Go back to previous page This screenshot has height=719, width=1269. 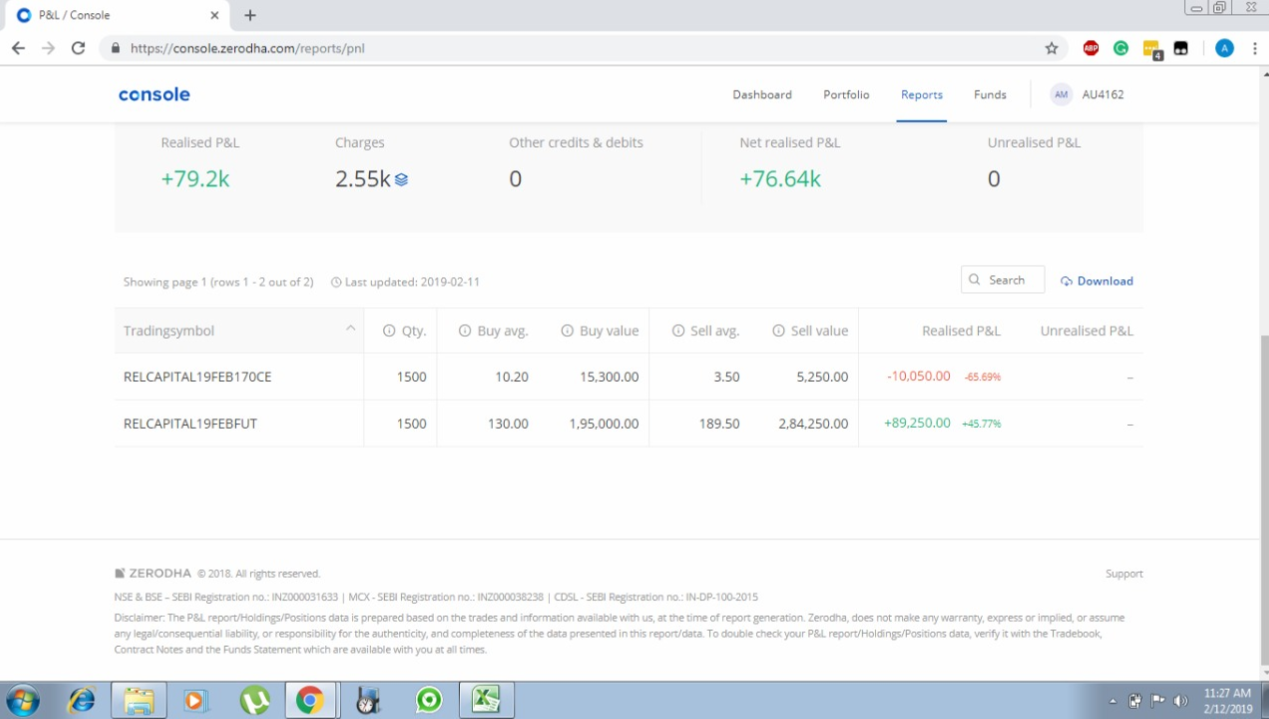tap(18, 48)
